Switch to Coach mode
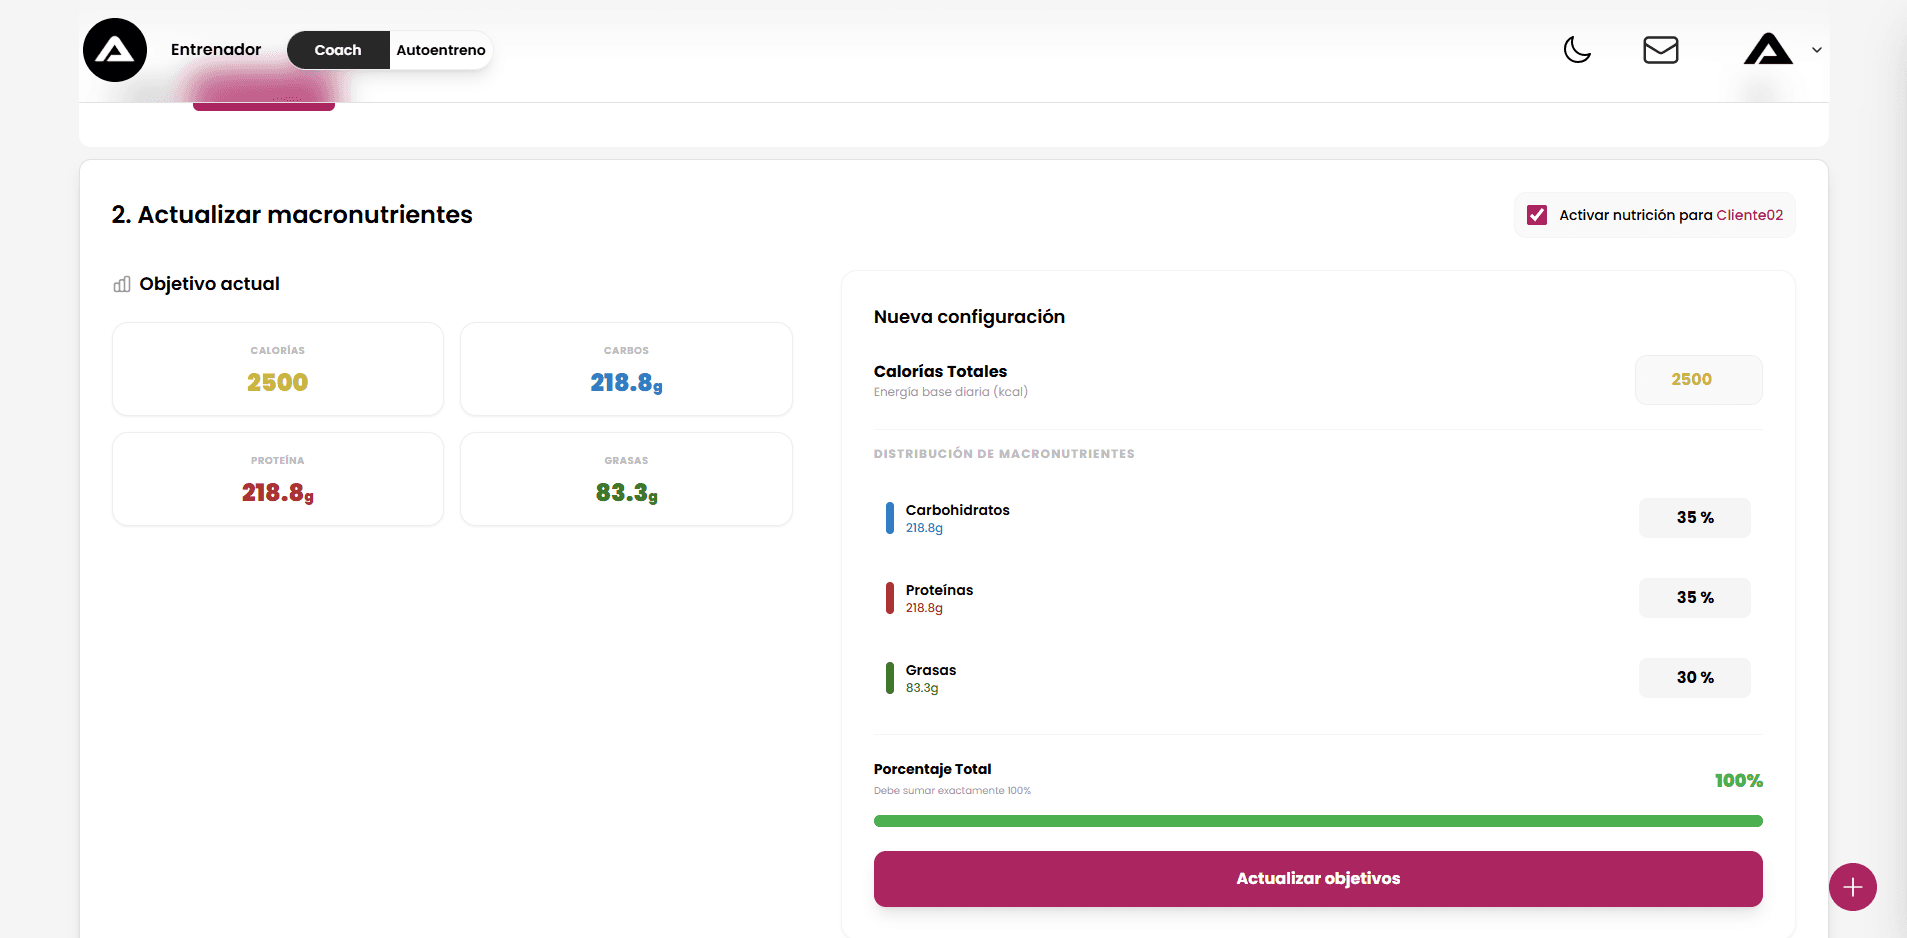Image resolution: width=1907 pixels, height=938 pixels. 338,50
